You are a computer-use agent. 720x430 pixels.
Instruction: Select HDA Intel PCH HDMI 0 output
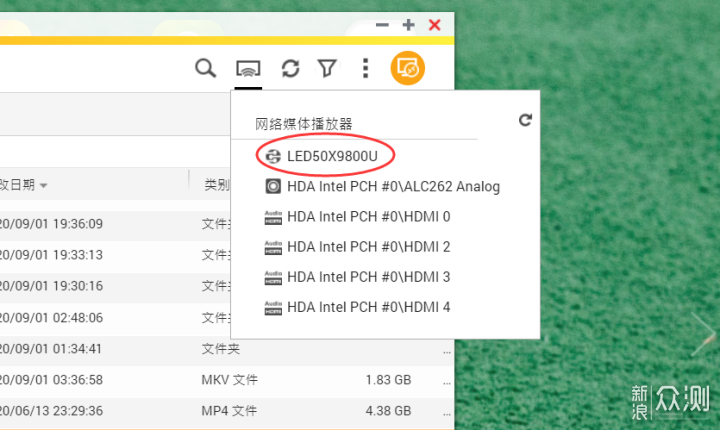click(x=358, y=217)
